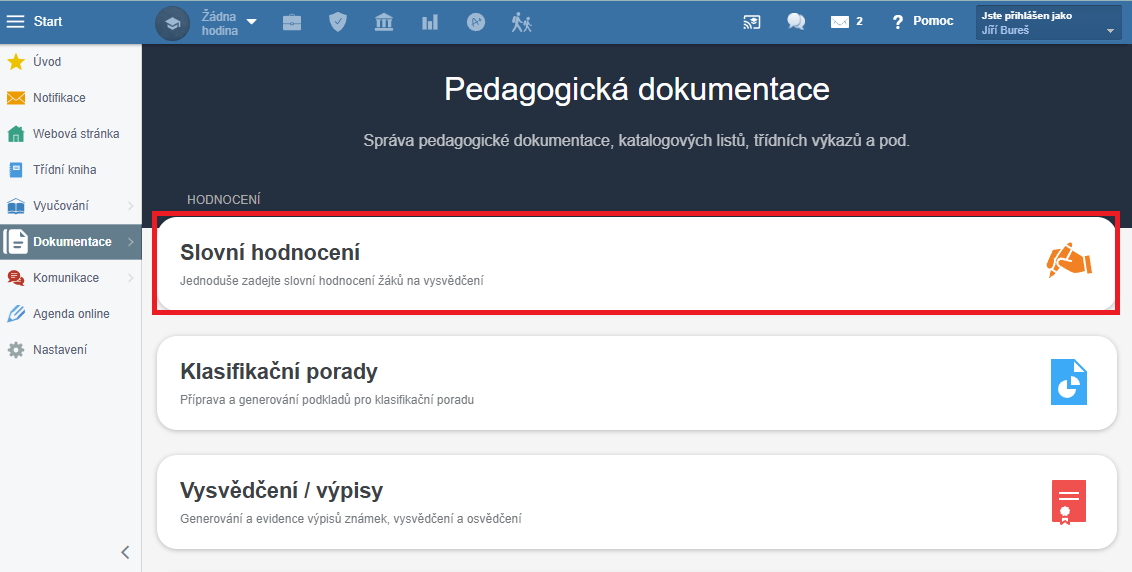Expand the Vyučování submenu chevron
The width and height of the screenshot is (1132, 572).
pos(131,206)
